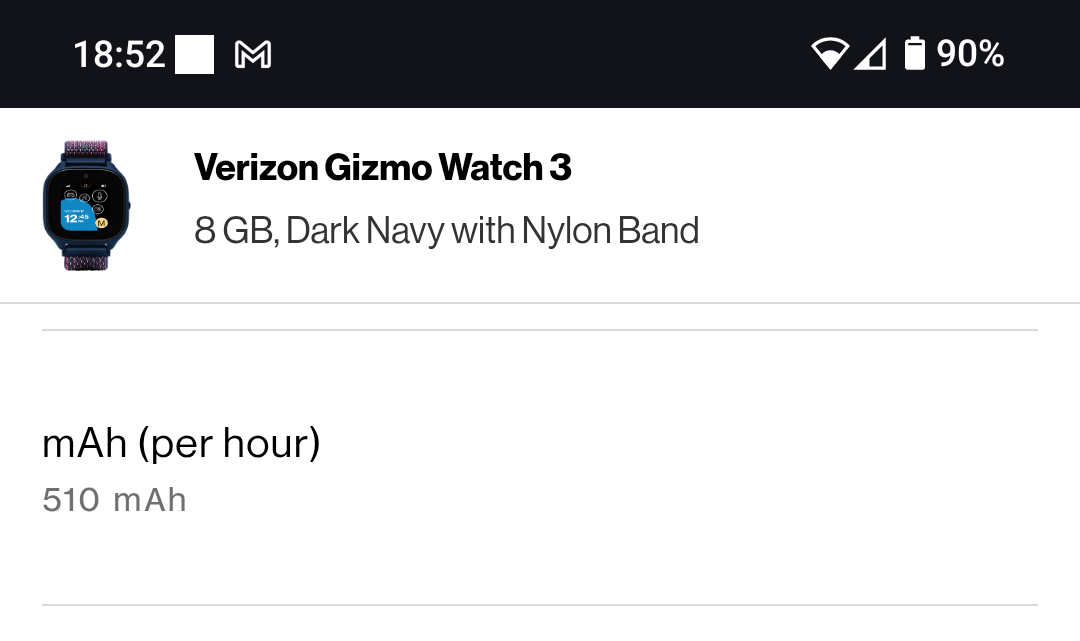Select the "510 mAh" value text

[114, 500]
